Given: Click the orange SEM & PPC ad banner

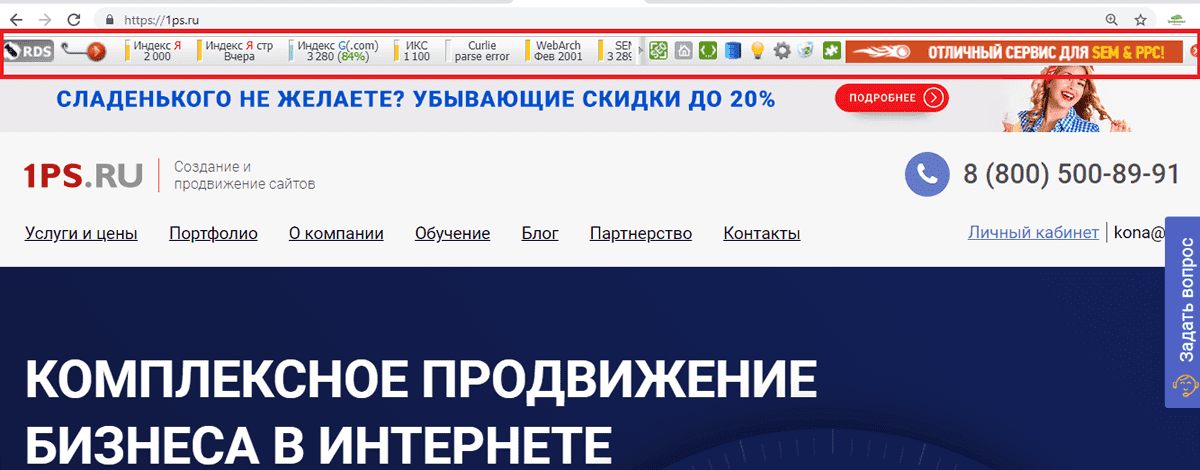Looking at the screenshot, I should [x=1016, y=51].
